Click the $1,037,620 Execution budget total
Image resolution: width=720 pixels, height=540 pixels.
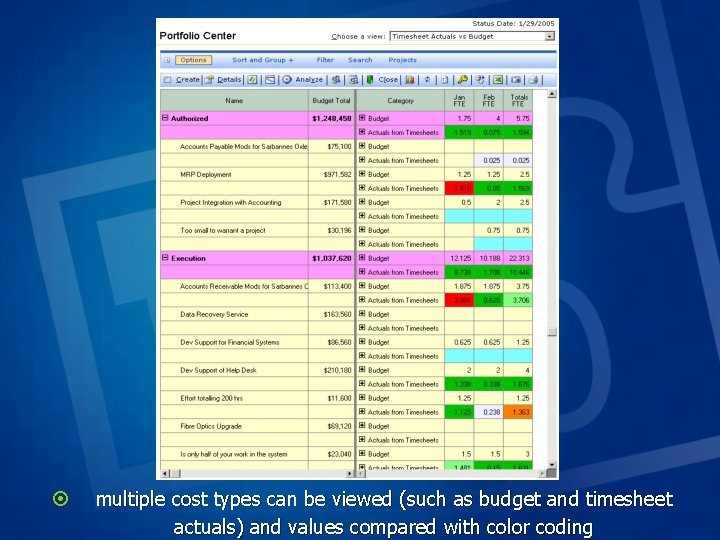coord(332,259)
